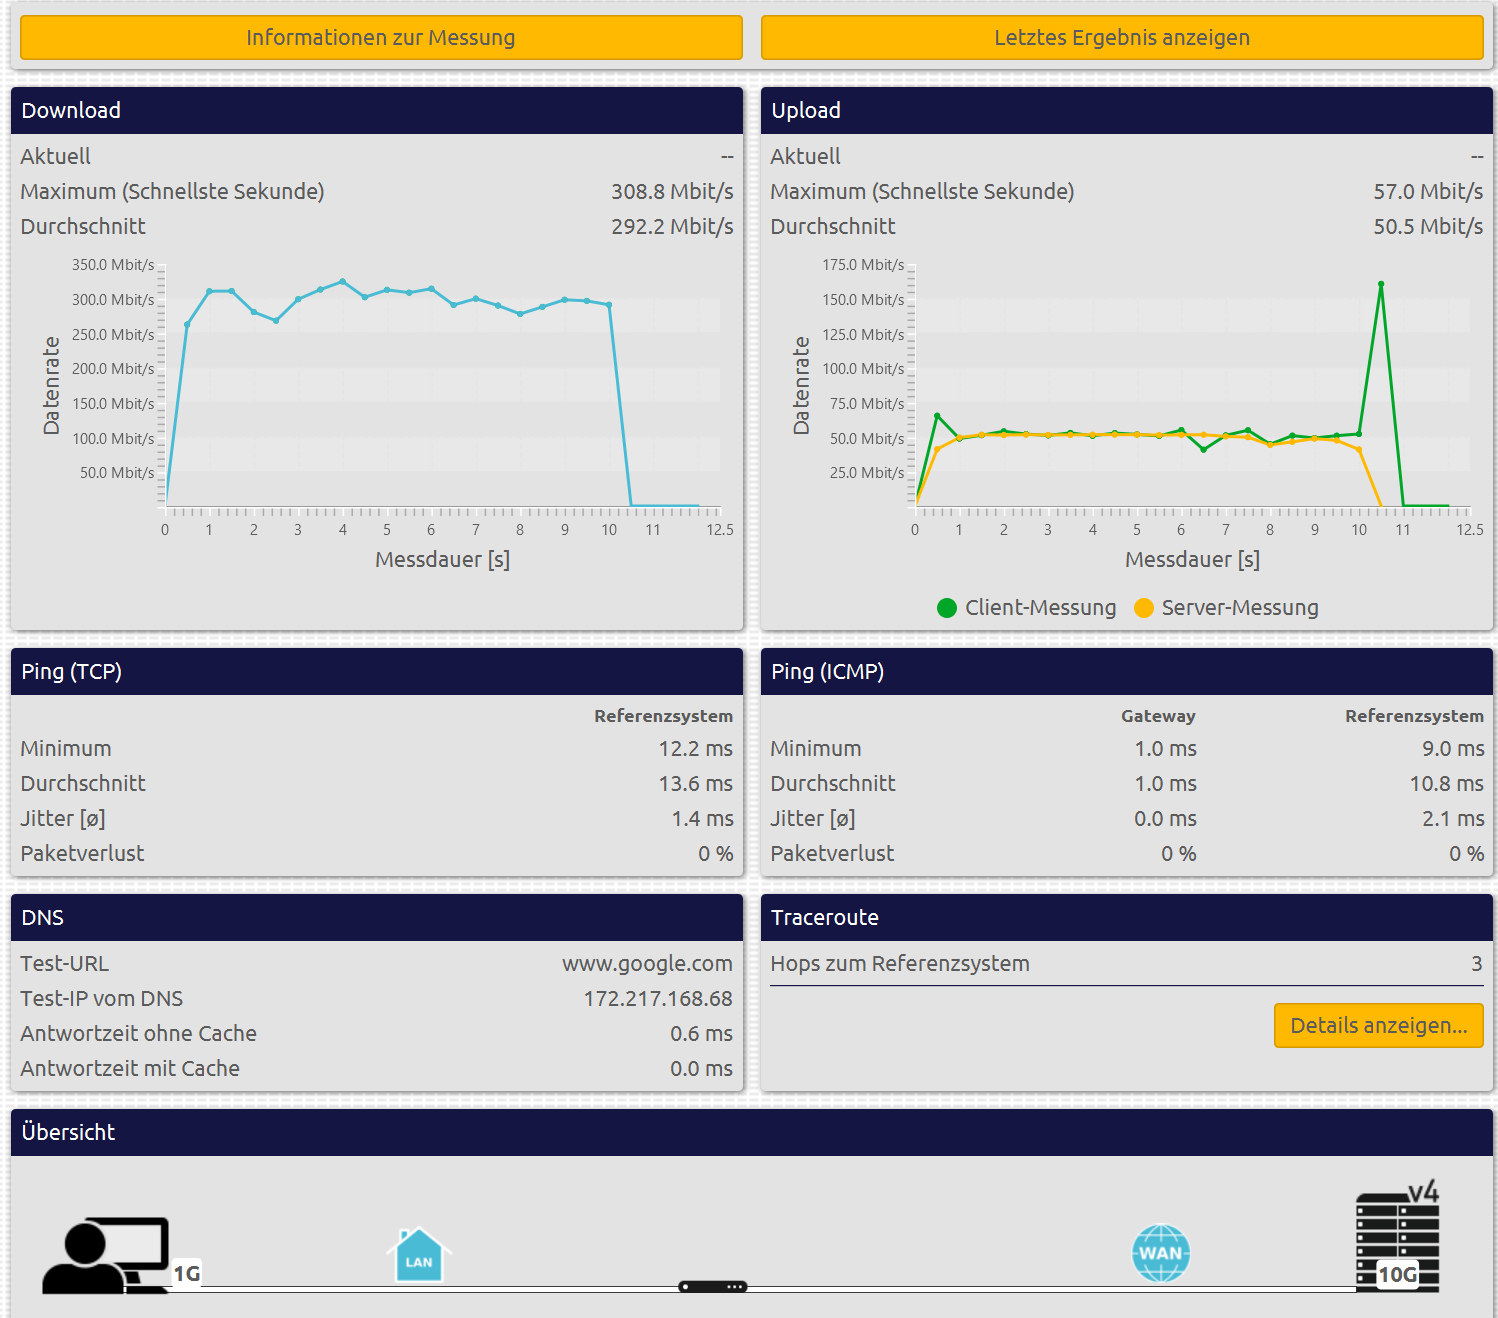Toggle Server-Messung legend yellow dot
This screenshot has width=1498, height=1318.
[x=1144, y=608]
